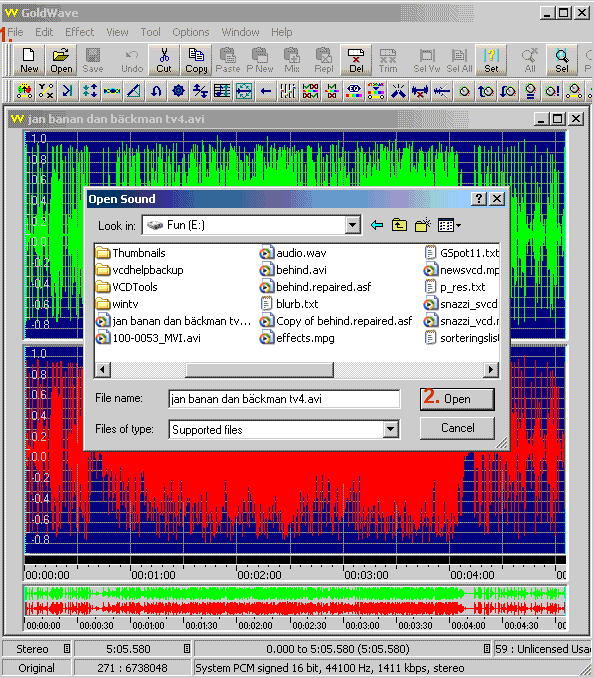Screen dimensions: 594x678
Task: Click the 00:02:00 mark on the overview ruler
Action: [x=255, y=625]
